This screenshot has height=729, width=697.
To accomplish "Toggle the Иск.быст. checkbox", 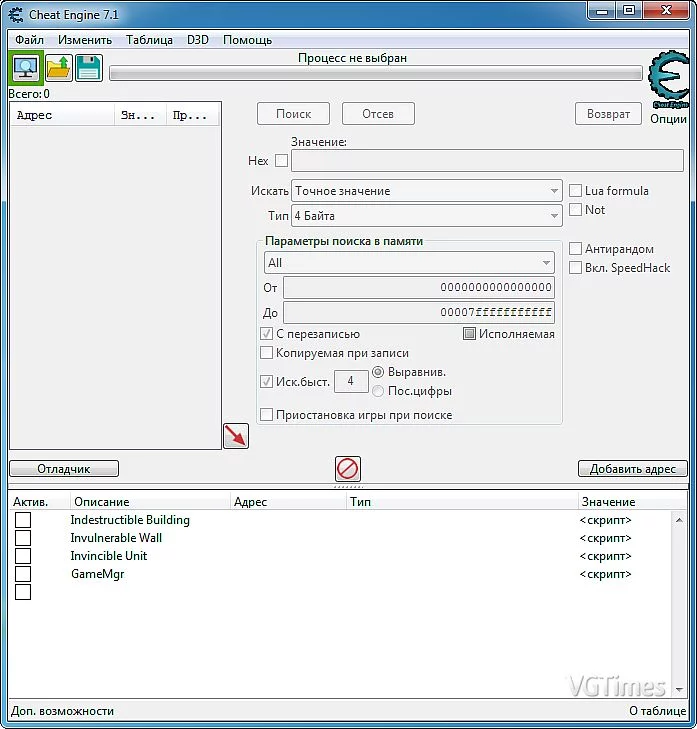I will click(x=266, y=382).
